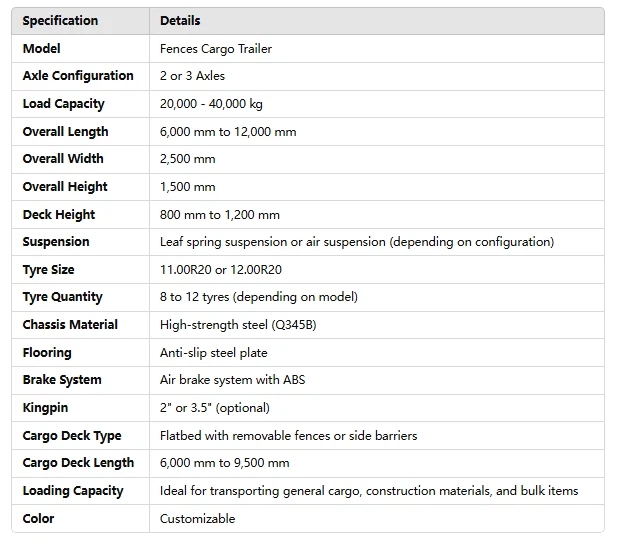Viewport: 619px width, 546px height.
Task: Select the Tyre Quantity label
Action: tap(62, 297)
